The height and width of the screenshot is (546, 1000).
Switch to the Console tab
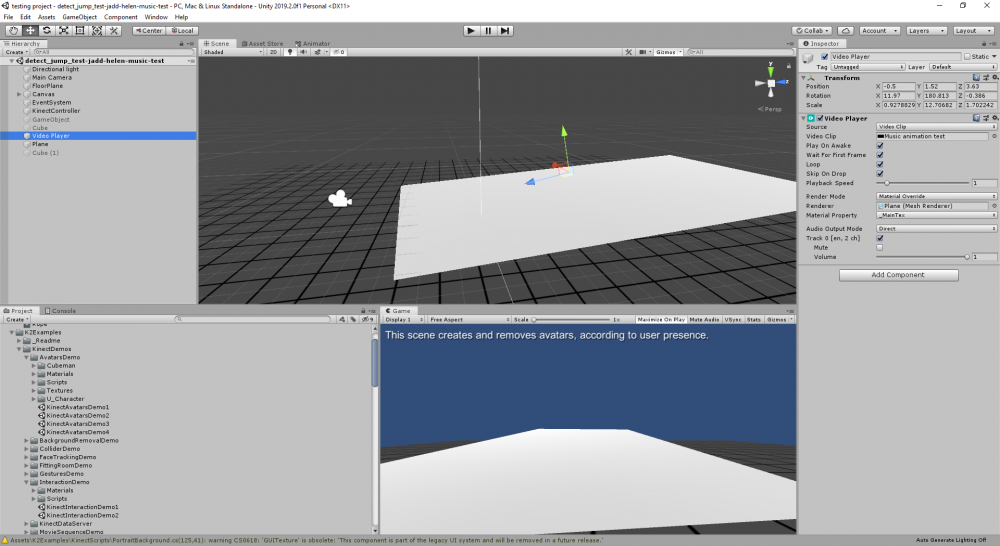(62, 311)
